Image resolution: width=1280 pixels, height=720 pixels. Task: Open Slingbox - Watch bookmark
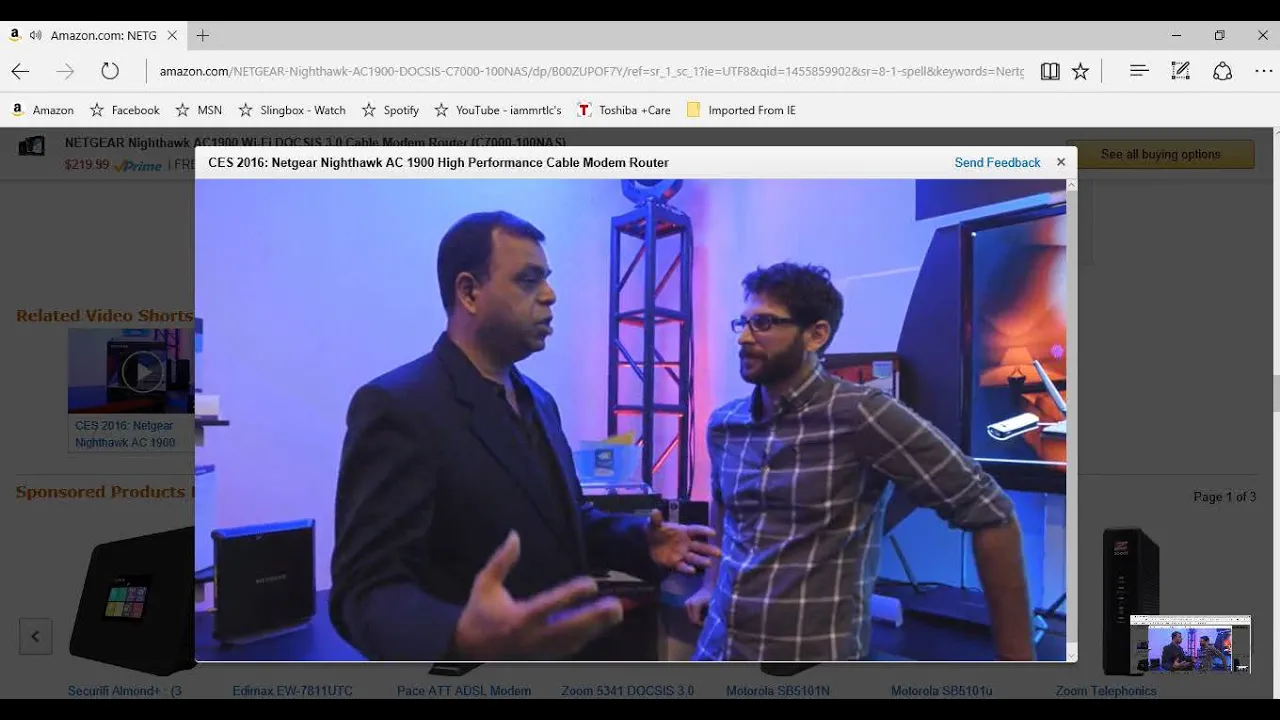(x=292, y=110)
